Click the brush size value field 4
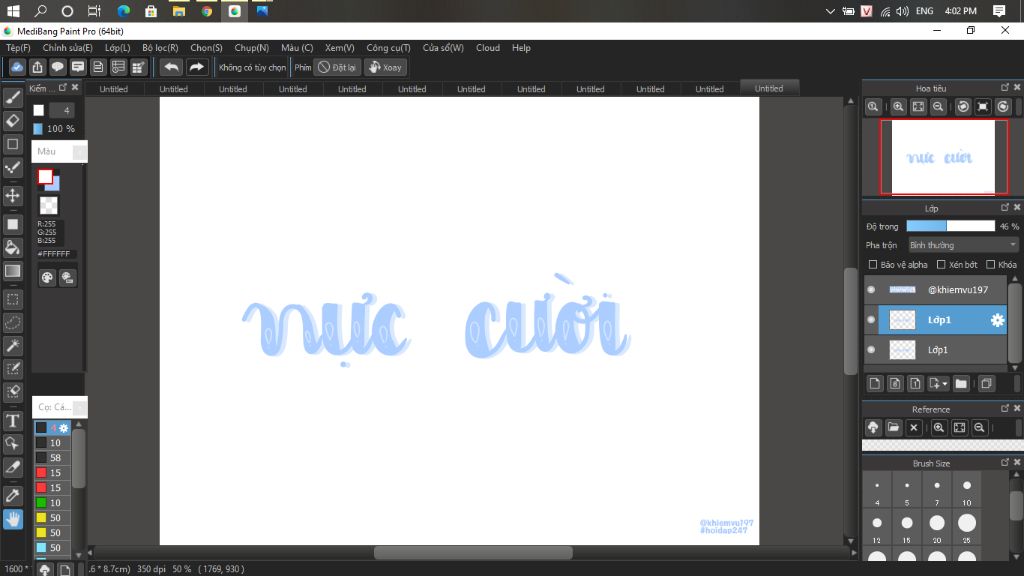 click(x=62, y=110)
